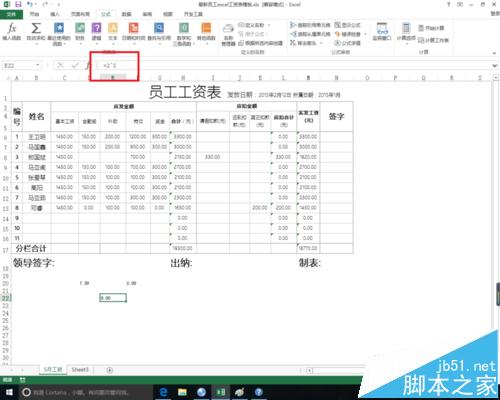Image resolution: width=500 pixels, height=400 pixels.
Task: Click the 签字 header cell
Action: click(x=336, y=116)
